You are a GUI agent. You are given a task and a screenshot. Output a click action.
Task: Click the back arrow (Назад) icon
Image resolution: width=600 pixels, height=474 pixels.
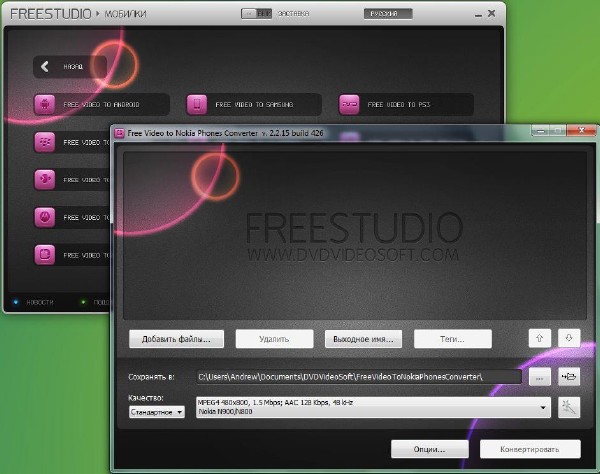coord(46,67)
